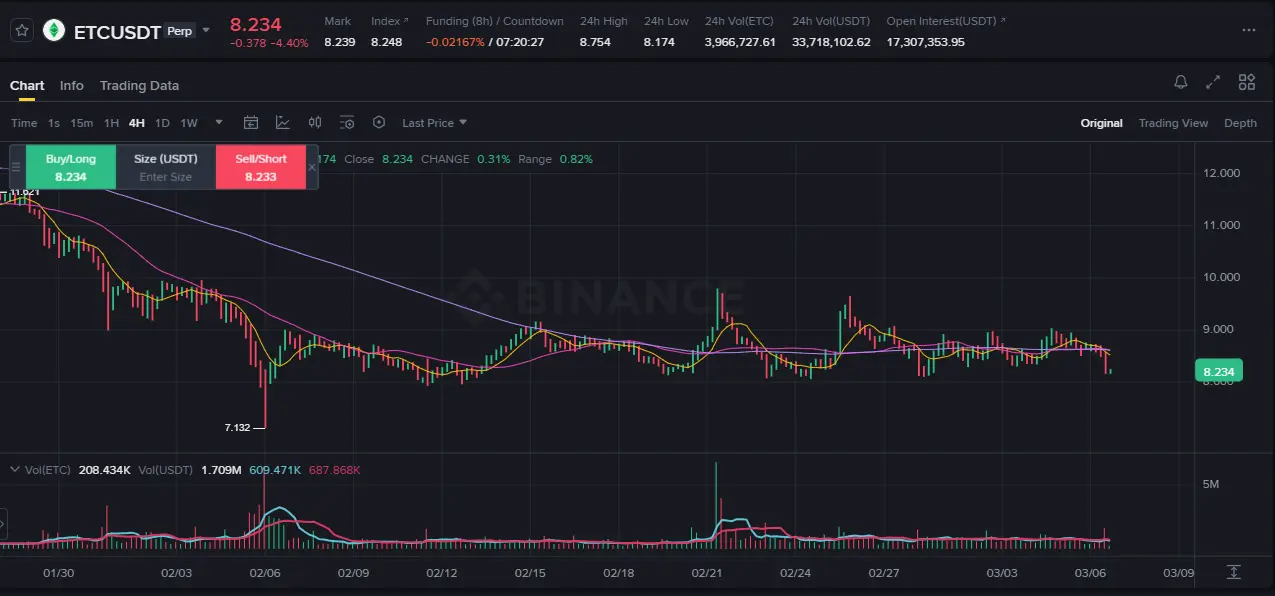Click the 03/06 date axis label

point(1090,573)
